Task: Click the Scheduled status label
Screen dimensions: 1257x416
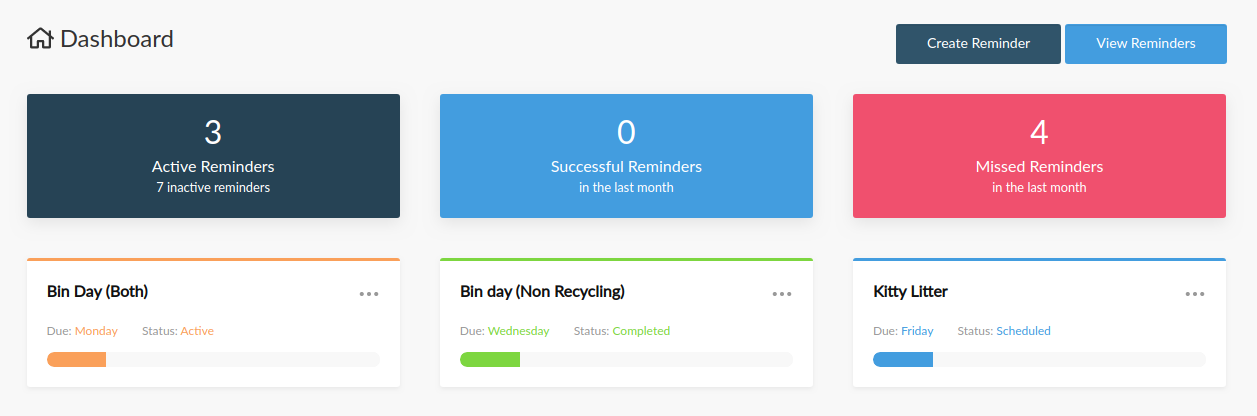Action: pyautogui.click(x=1023, y=331)
